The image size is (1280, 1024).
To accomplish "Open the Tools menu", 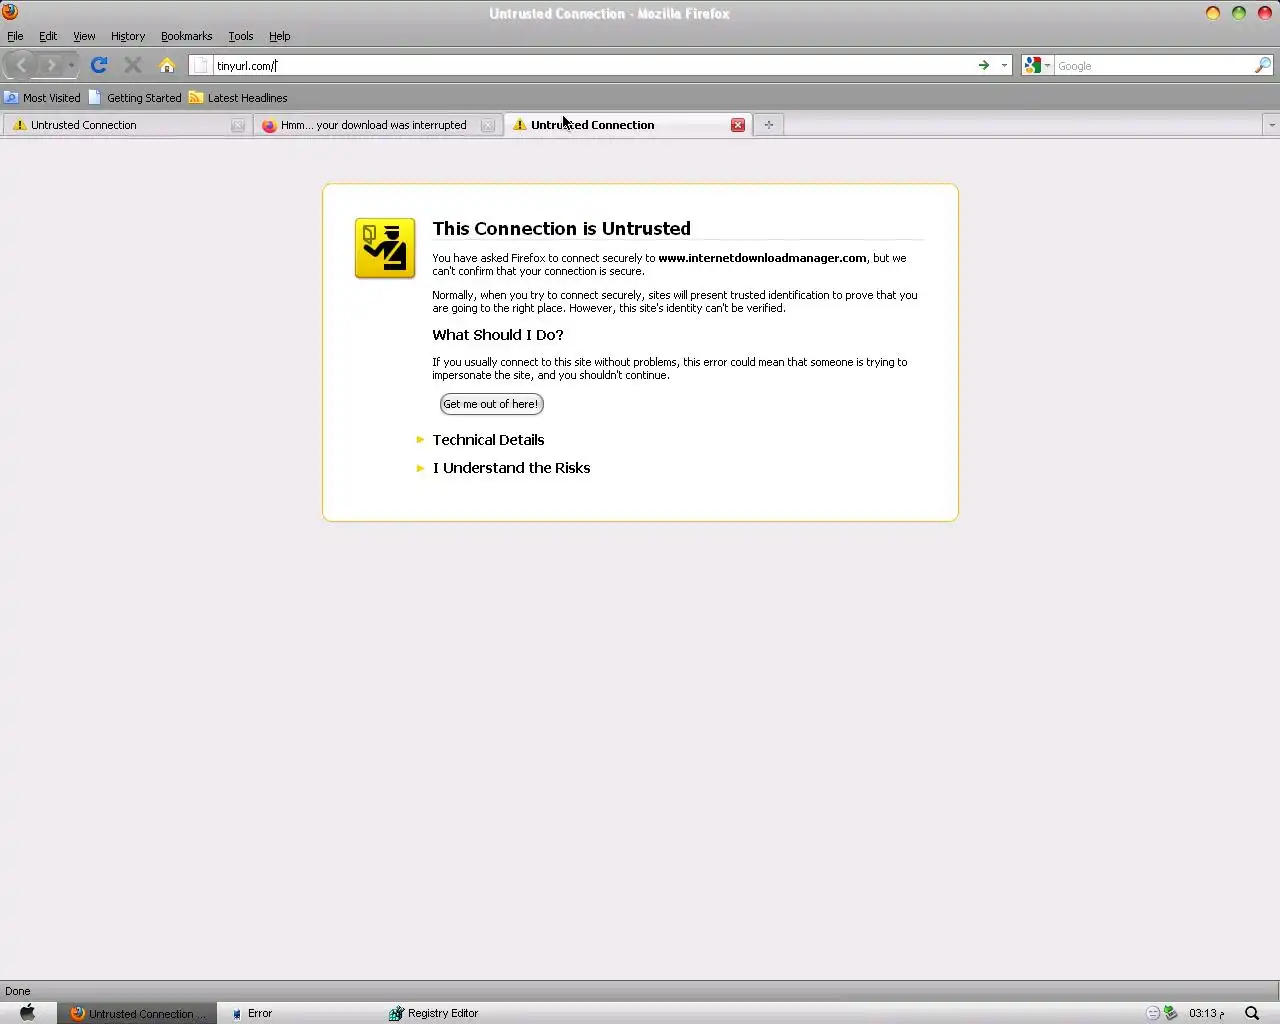I will coord(240,36).
